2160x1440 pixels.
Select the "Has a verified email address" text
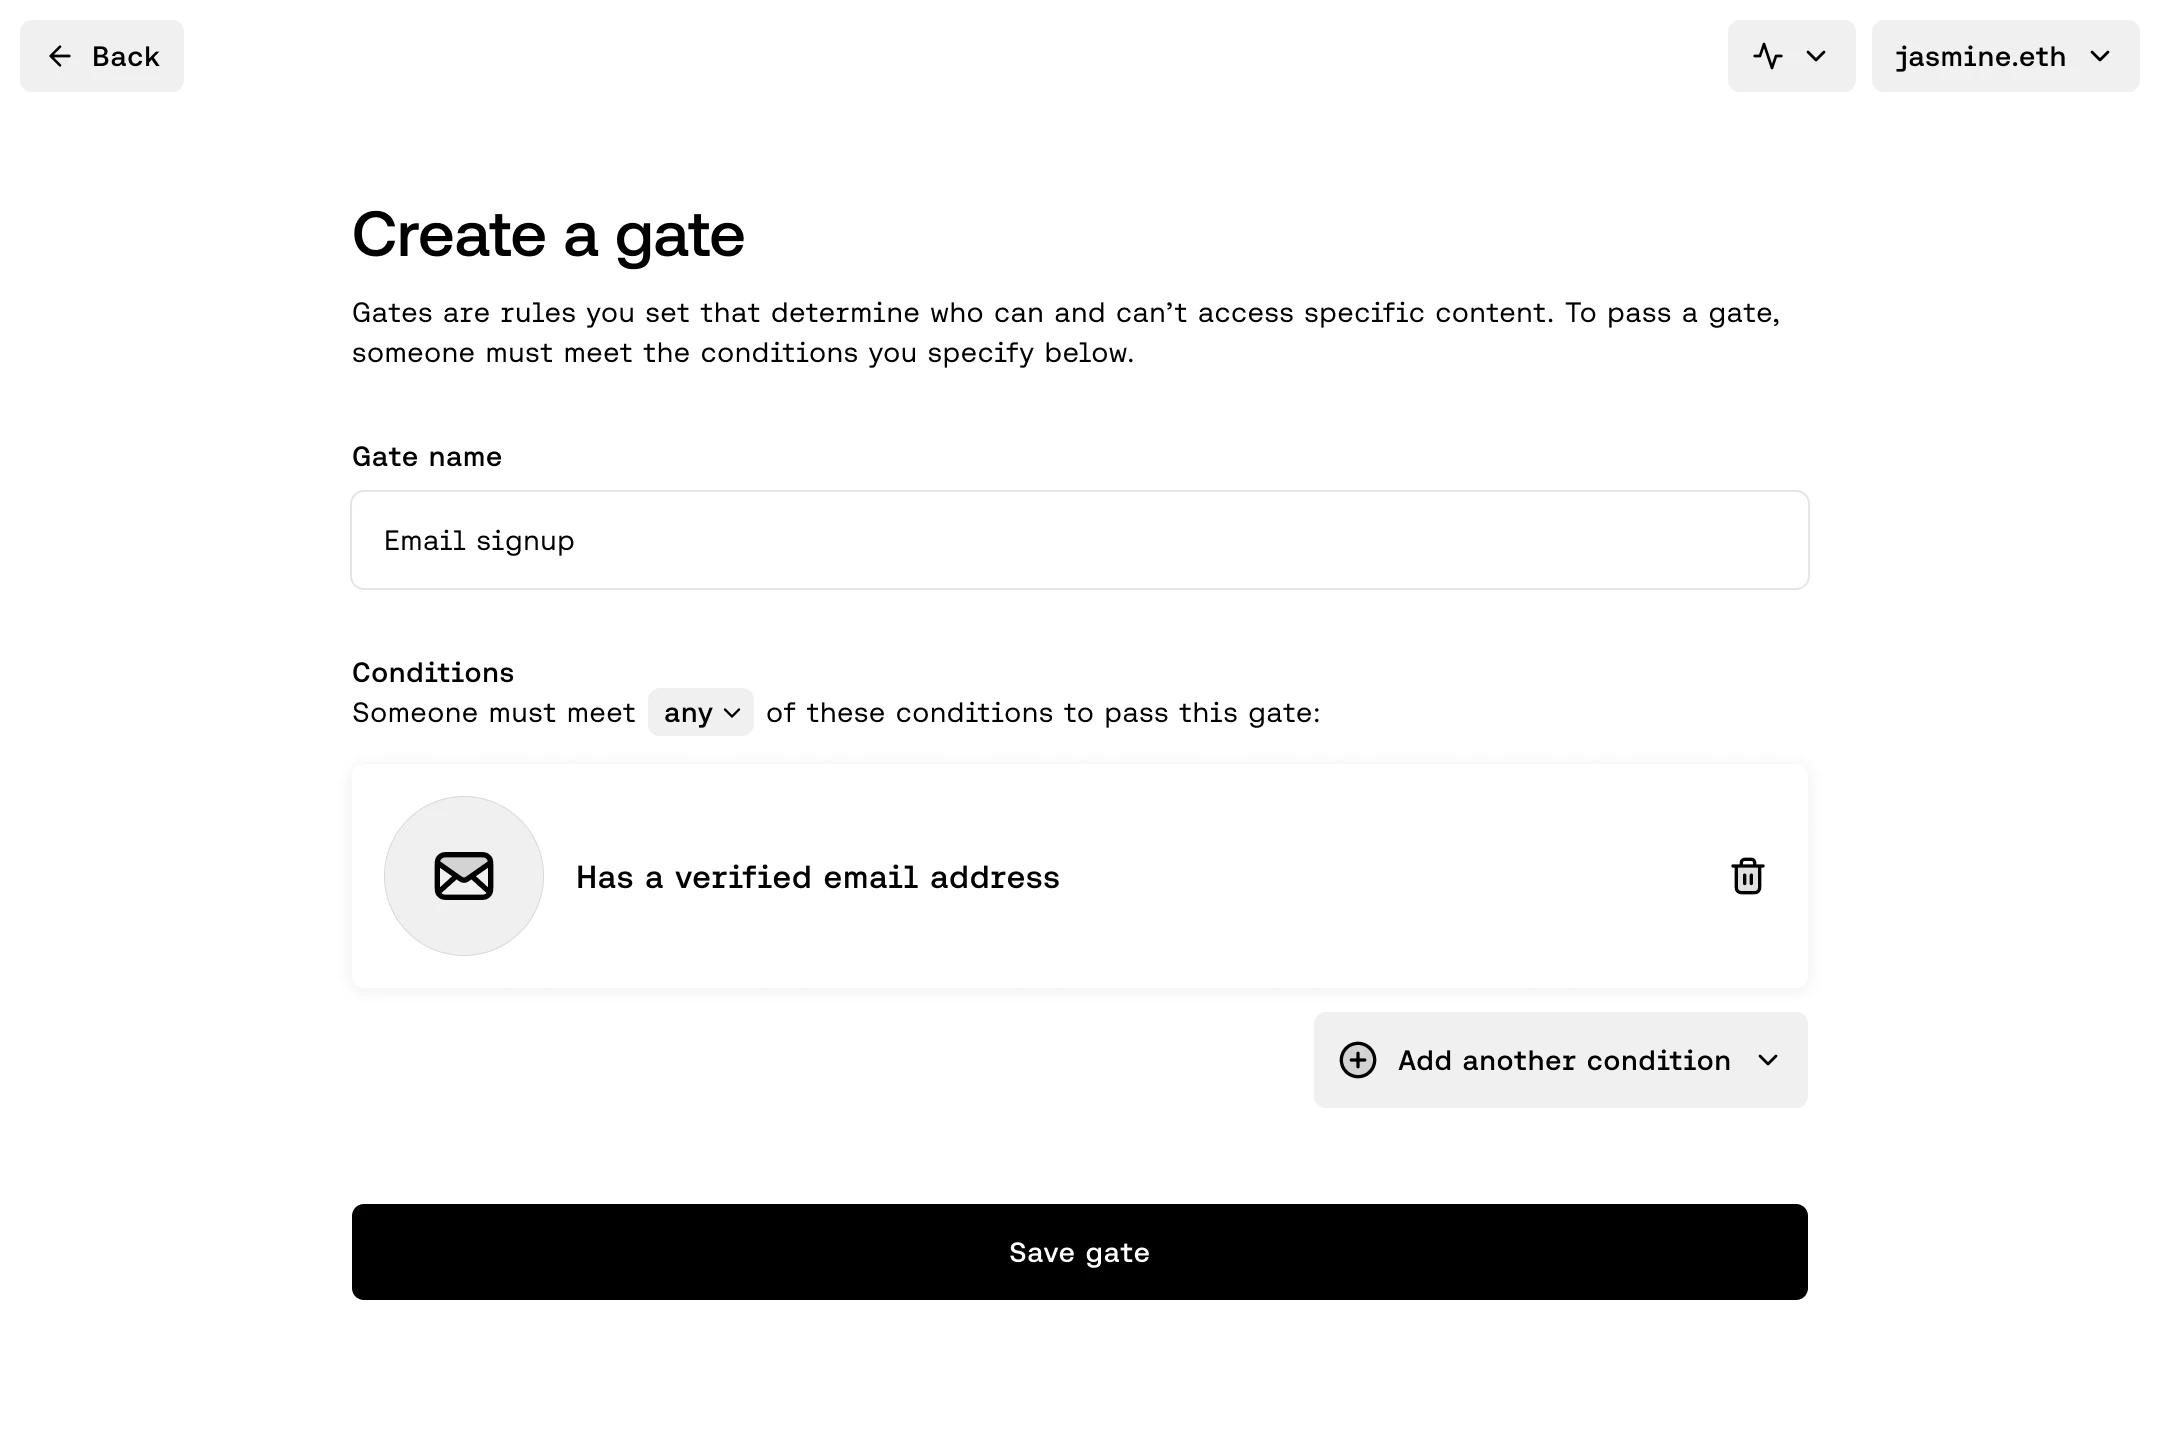[x=817, y=877]
